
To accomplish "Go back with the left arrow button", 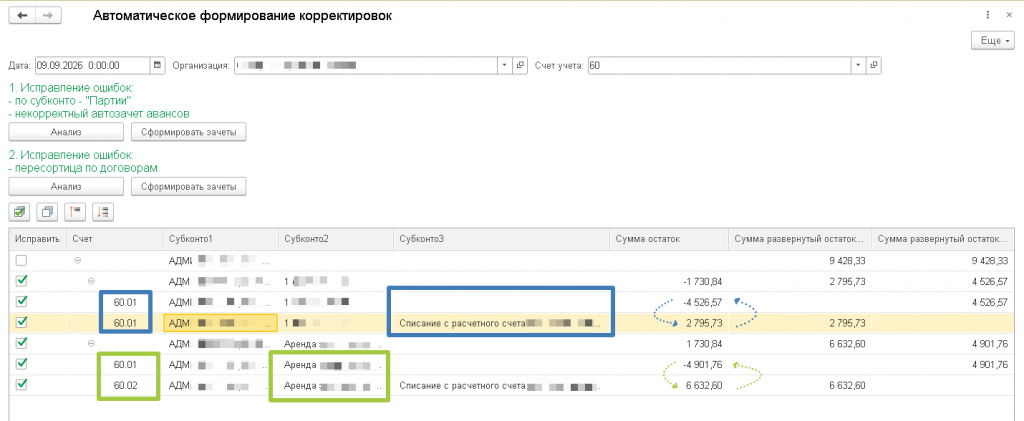I will pos(22,16).
